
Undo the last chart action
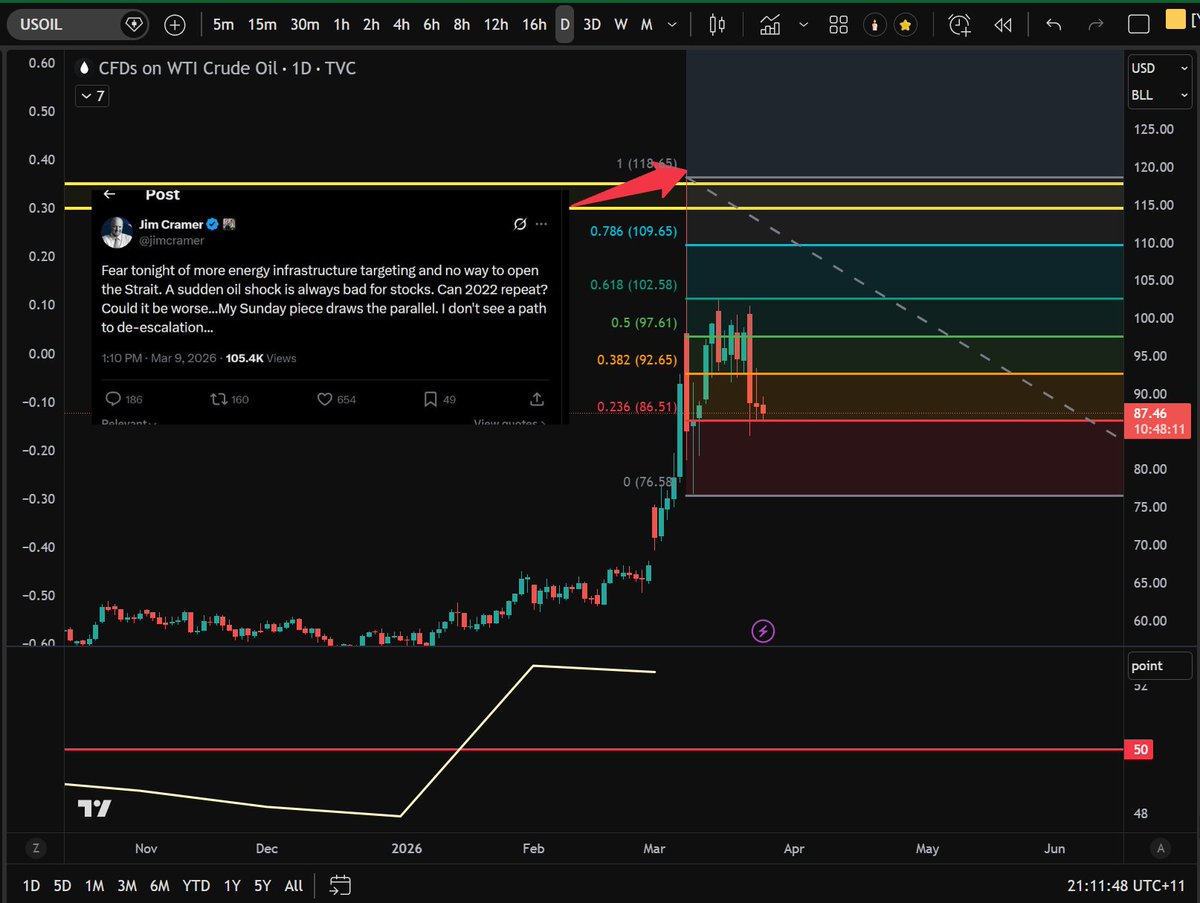[1053, 25]
